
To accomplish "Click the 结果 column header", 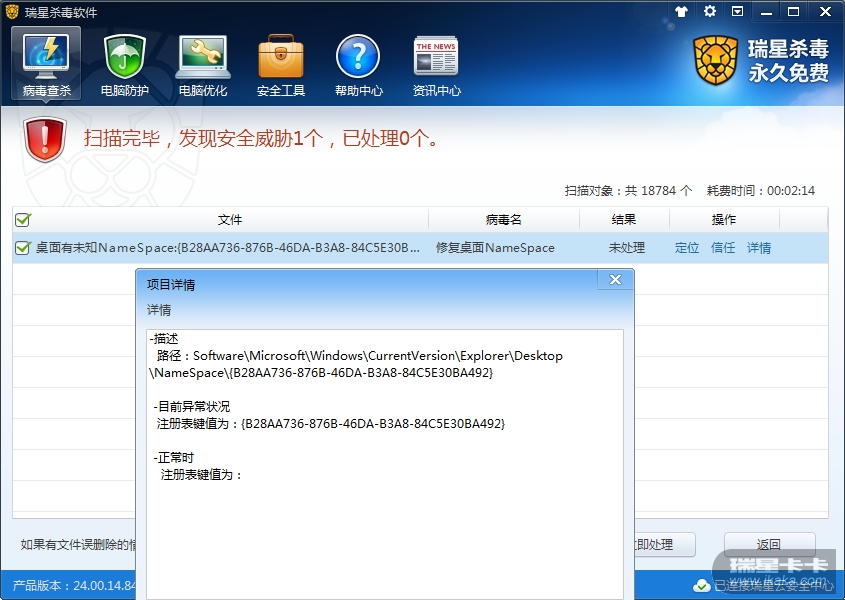I will 624,219.
